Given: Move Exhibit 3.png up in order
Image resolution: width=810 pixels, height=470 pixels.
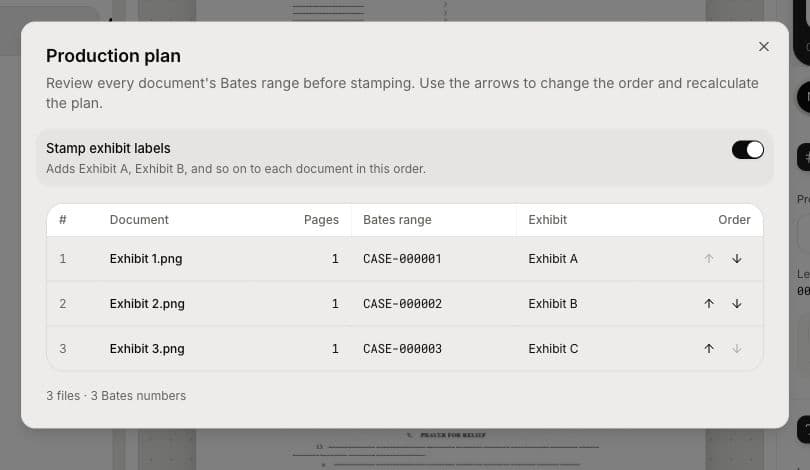Looking at the screenshot, I should [709, 349].
